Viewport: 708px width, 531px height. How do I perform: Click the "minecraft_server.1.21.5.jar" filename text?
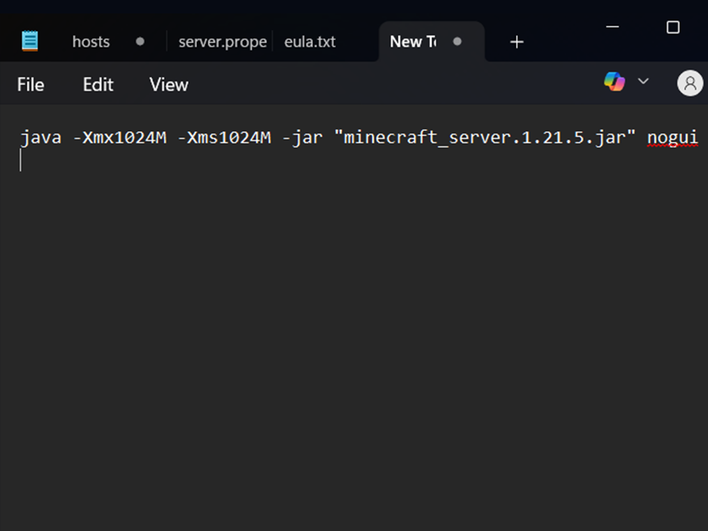(x=485, y=138)
